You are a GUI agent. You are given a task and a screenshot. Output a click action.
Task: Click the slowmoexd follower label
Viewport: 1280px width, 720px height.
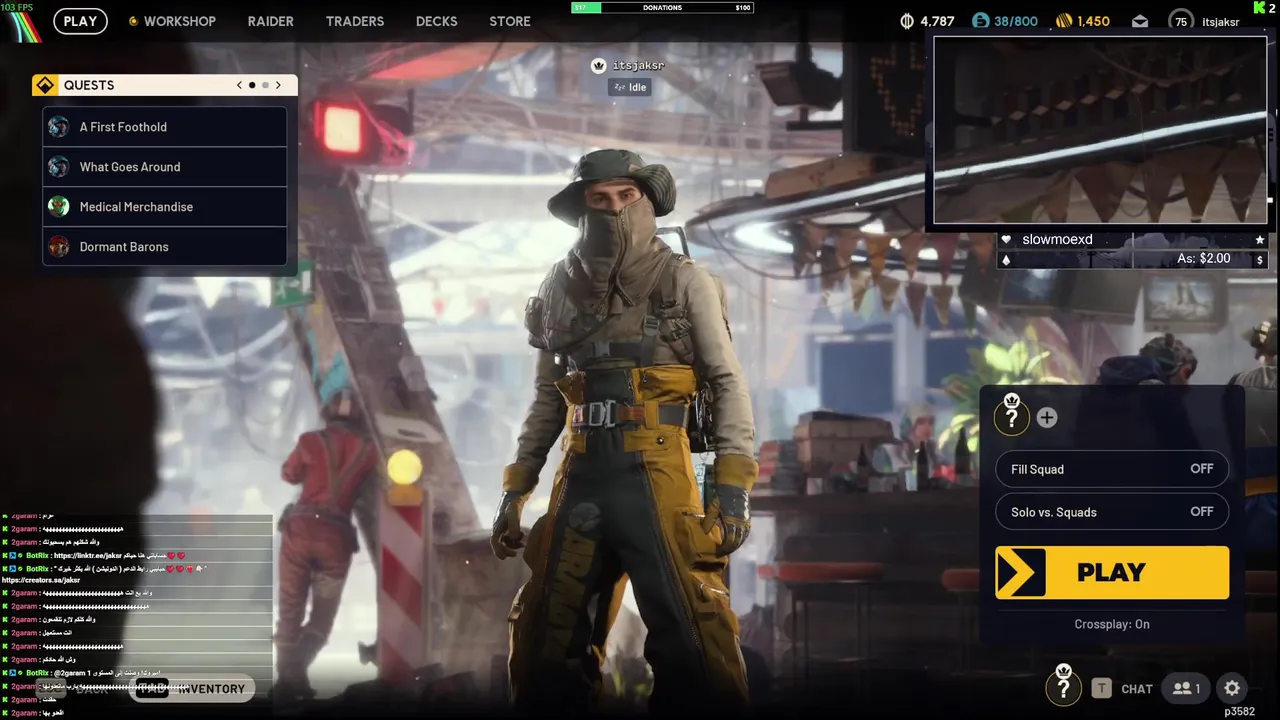[1057, 240]
